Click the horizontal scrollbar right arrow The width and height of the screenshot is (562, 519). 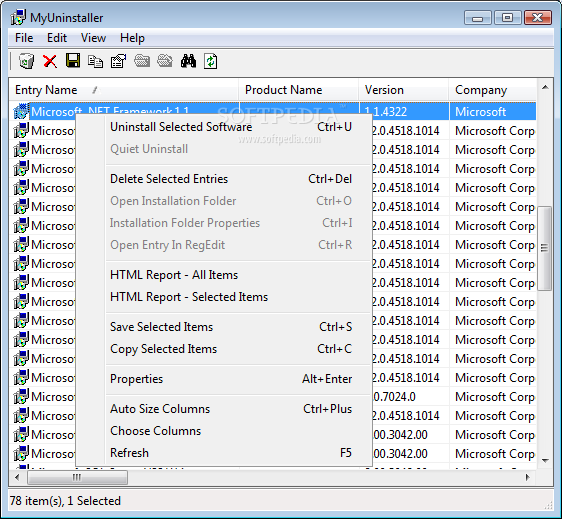tap(528, 477)
